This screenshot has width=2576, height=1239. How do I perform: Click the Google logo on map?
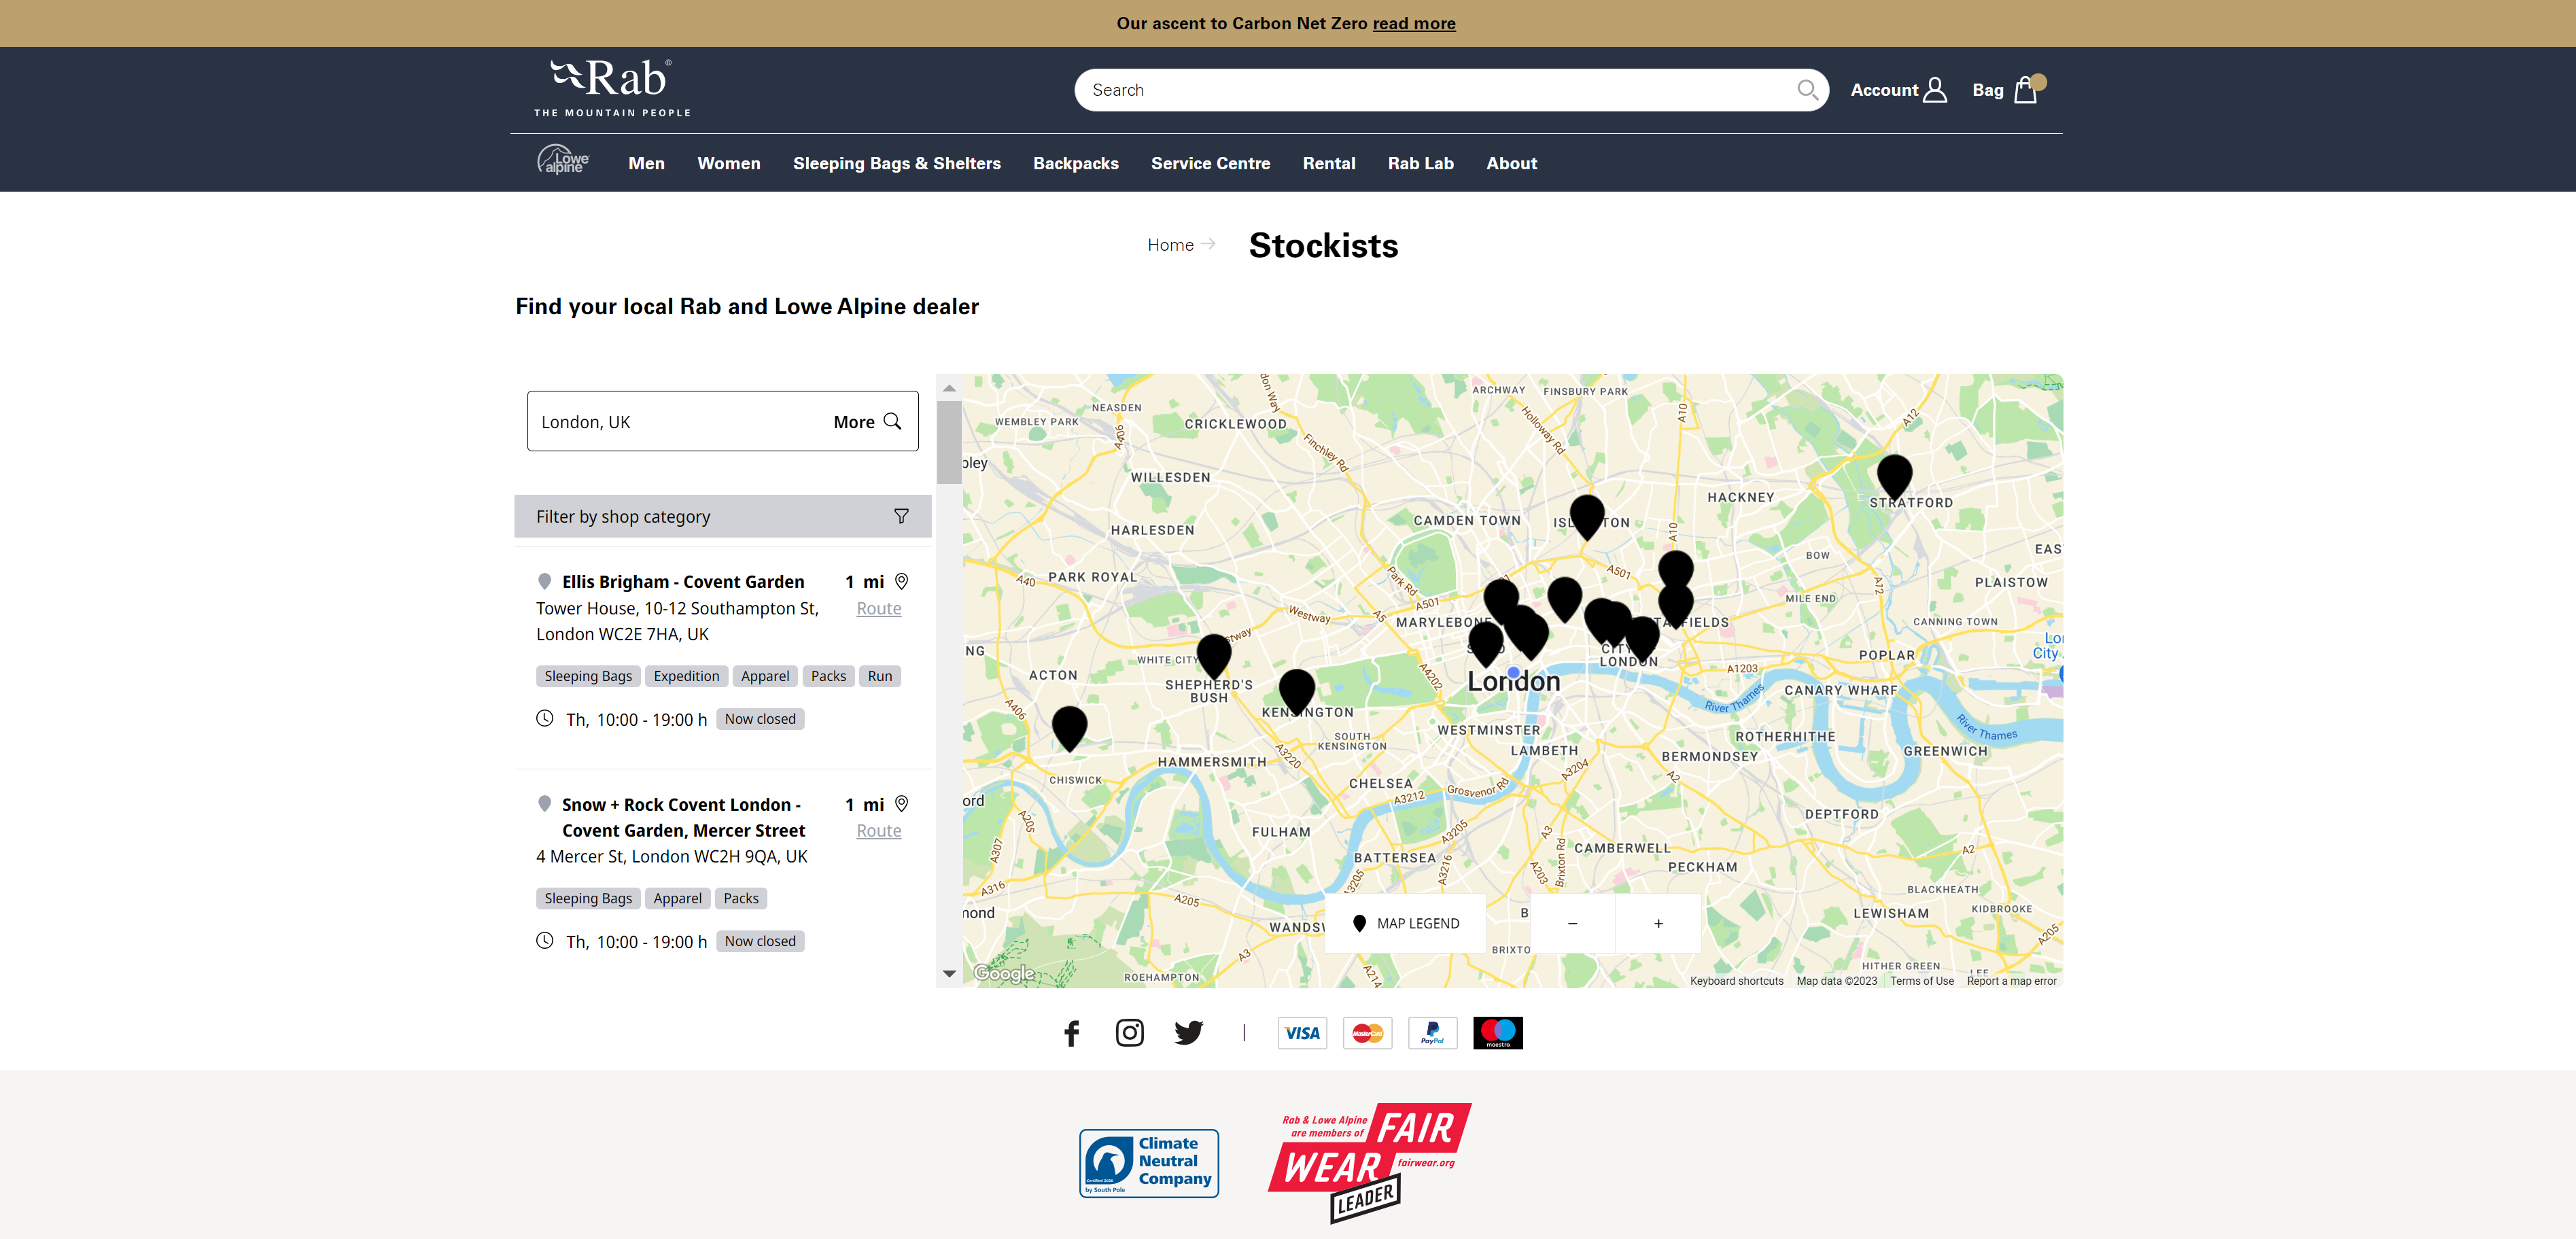pos(1004,973)
